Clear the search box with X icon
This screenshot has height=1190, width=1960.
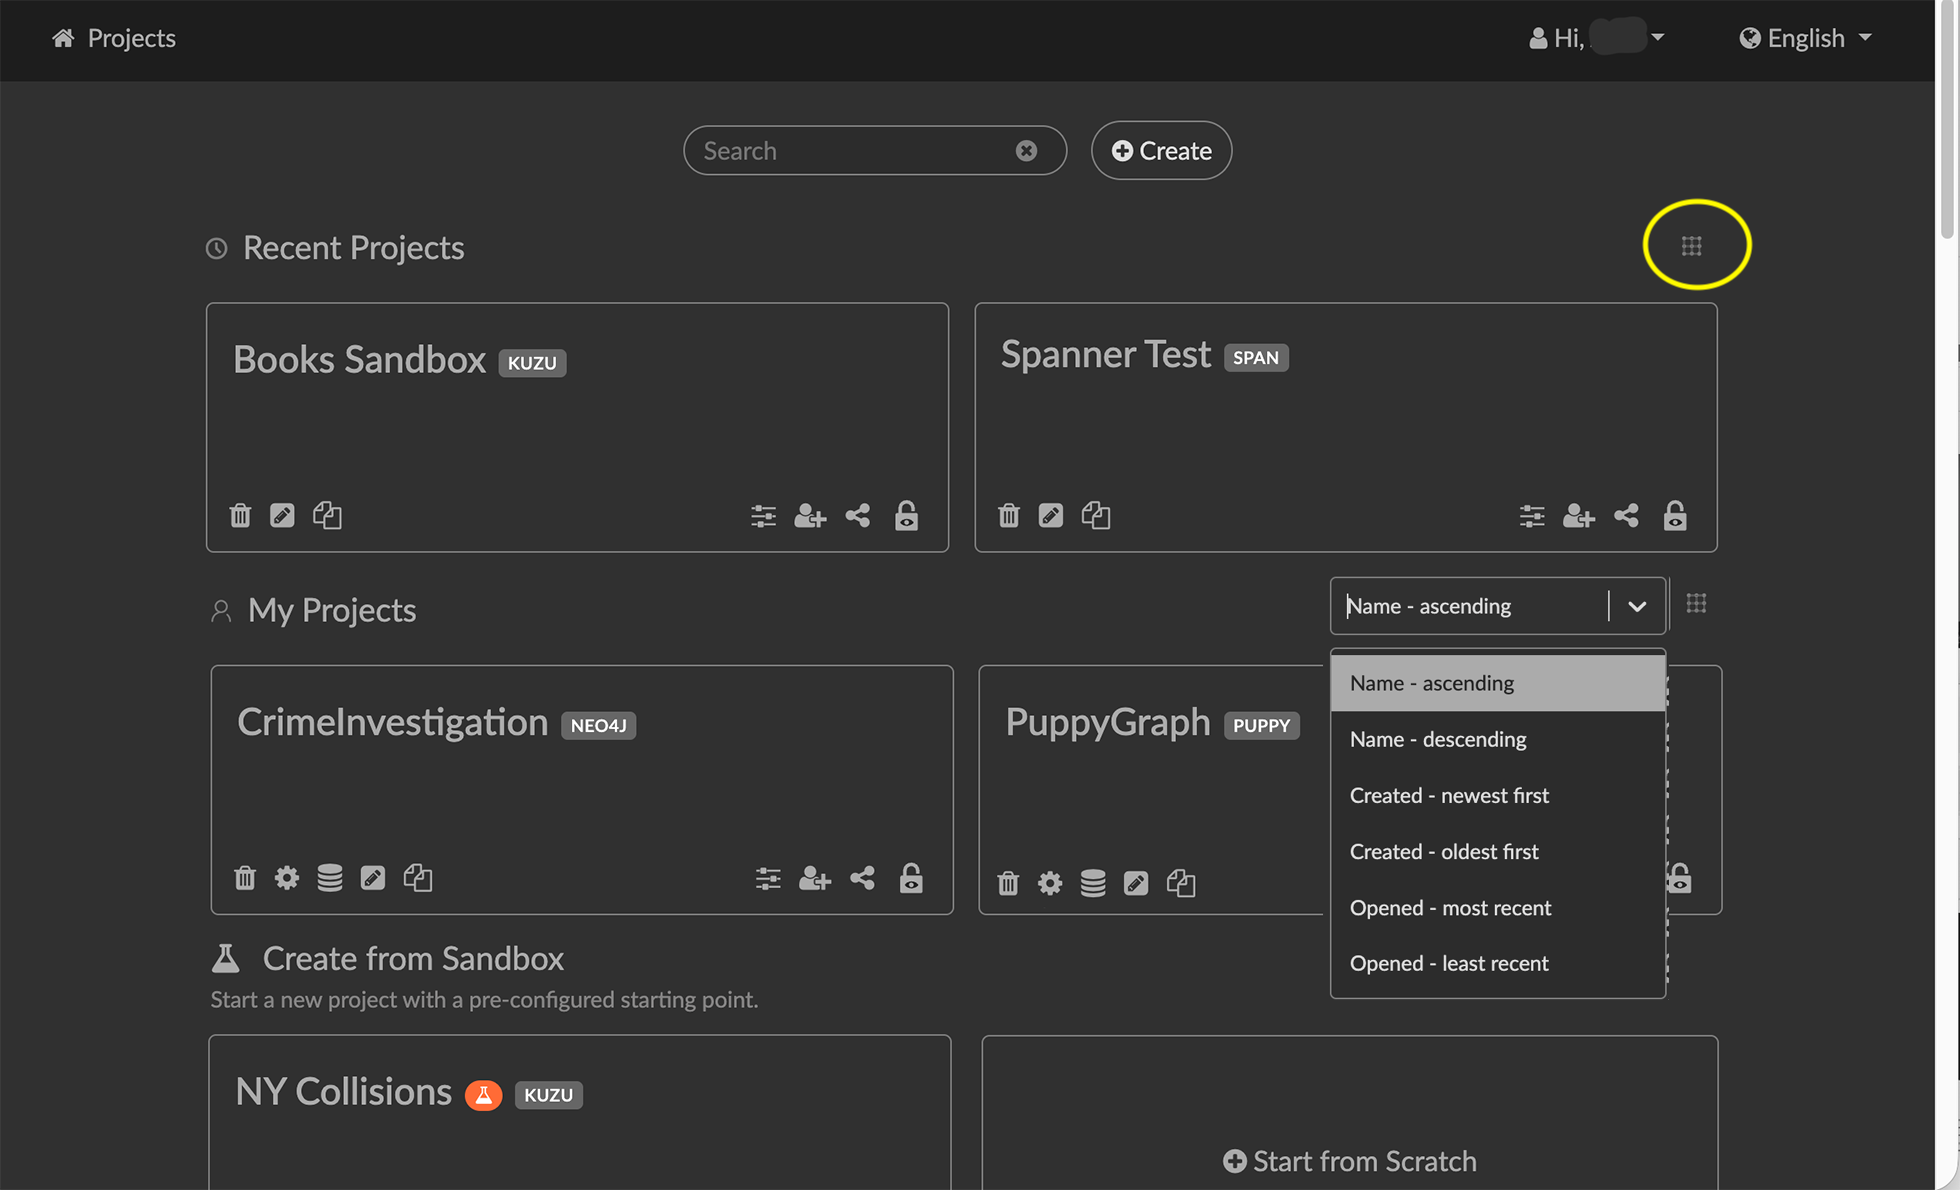(x=1026, y=150)
